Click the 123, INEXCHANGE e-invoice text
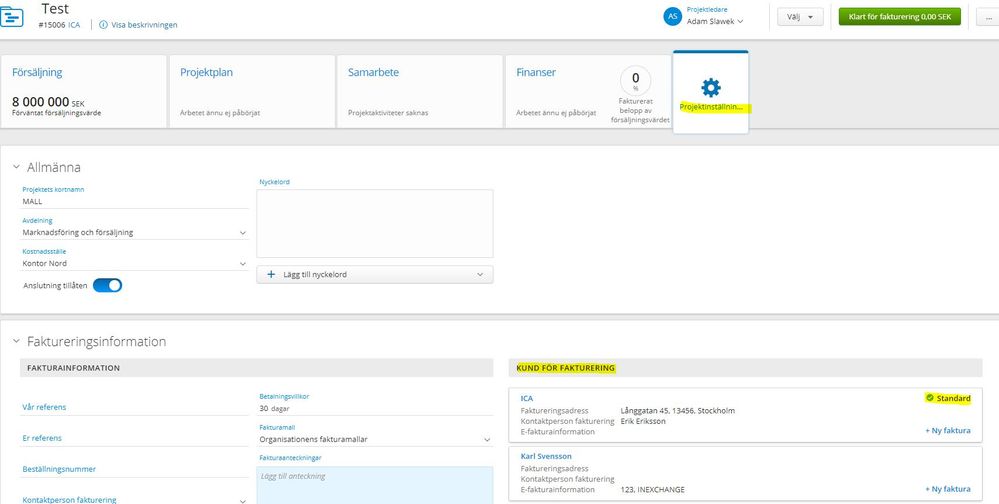 [x=652, y=489]
